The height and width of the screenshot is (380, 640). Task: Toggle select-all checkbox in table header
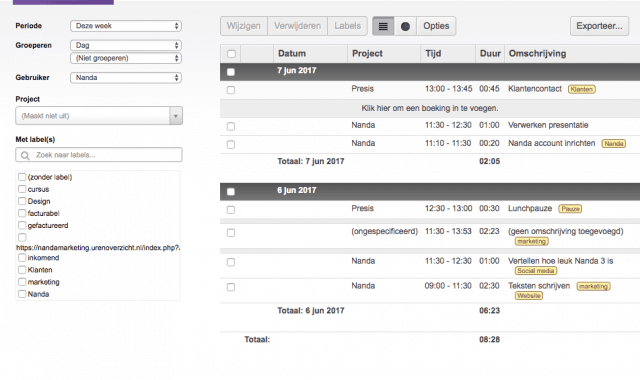click(x=231, y=54)
